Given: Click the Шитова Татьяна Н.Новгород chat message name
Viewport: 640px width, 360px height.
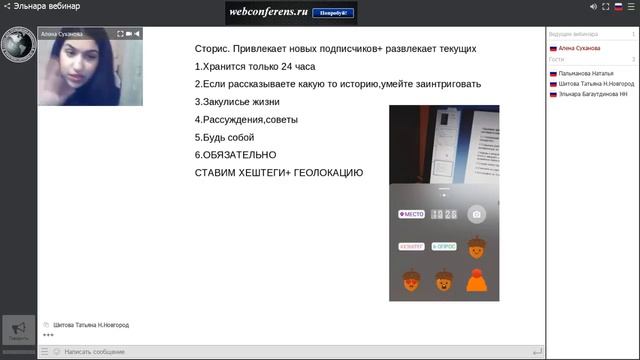Looking at the screenshot, I should pyautogui.click(x=91, y=325).
